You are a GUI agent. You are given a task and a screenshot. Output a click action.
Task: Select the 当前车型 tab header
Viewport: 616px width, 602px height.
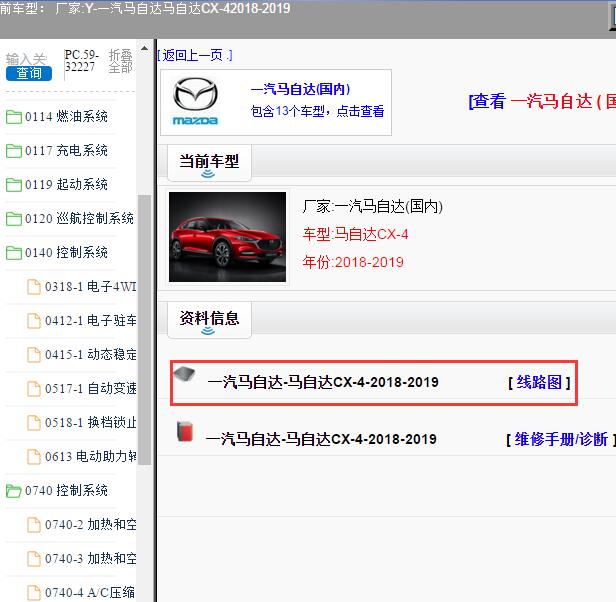point(209,163)
